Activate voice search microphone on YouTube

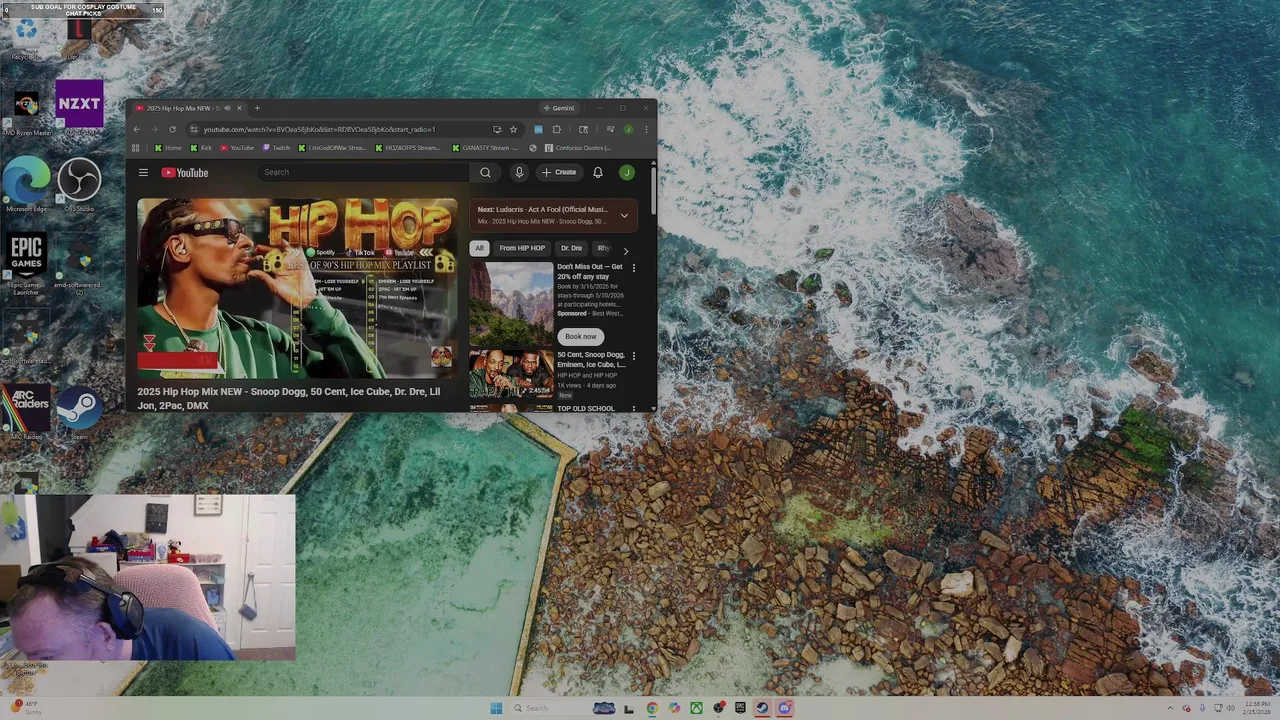click(519, 172)
